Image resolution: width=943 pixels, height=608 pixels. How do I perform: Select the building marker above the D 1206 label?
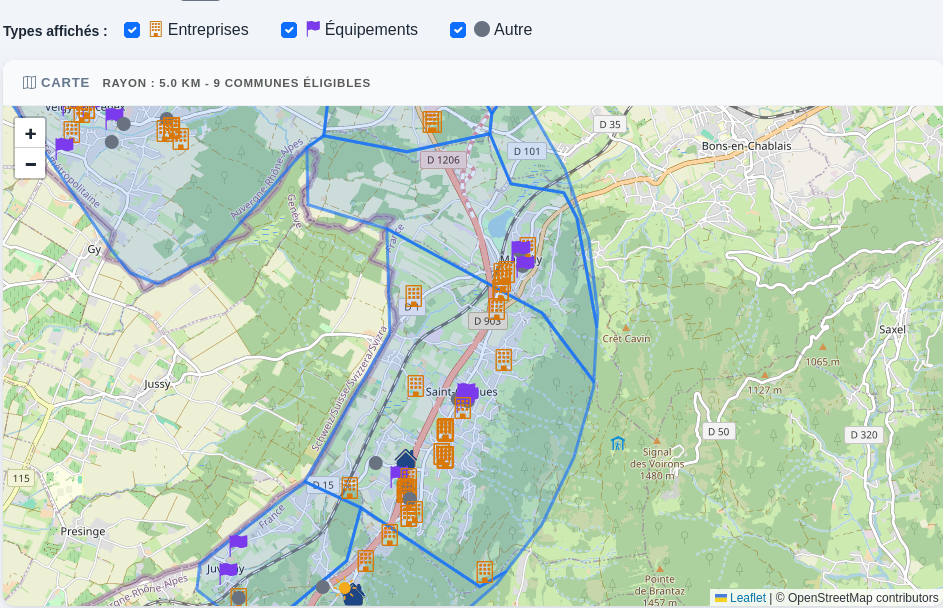(432, 121)
